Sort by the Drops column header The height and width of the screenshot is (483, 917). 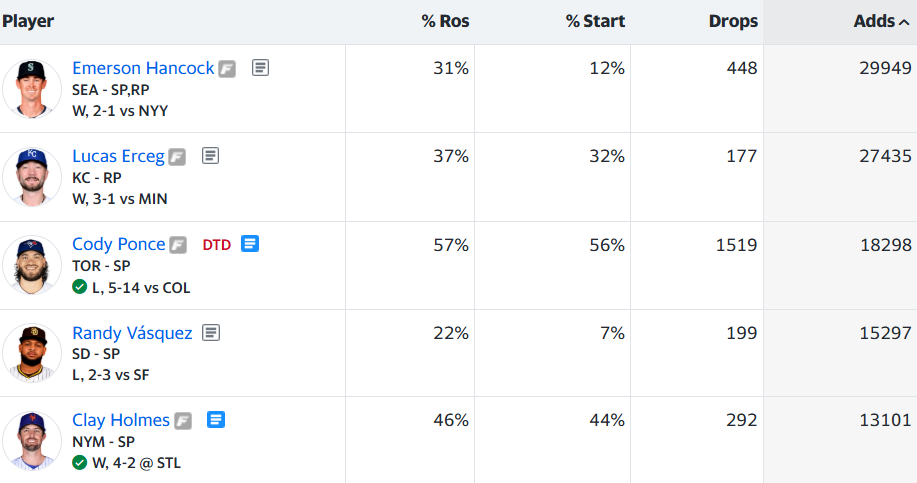733,21
